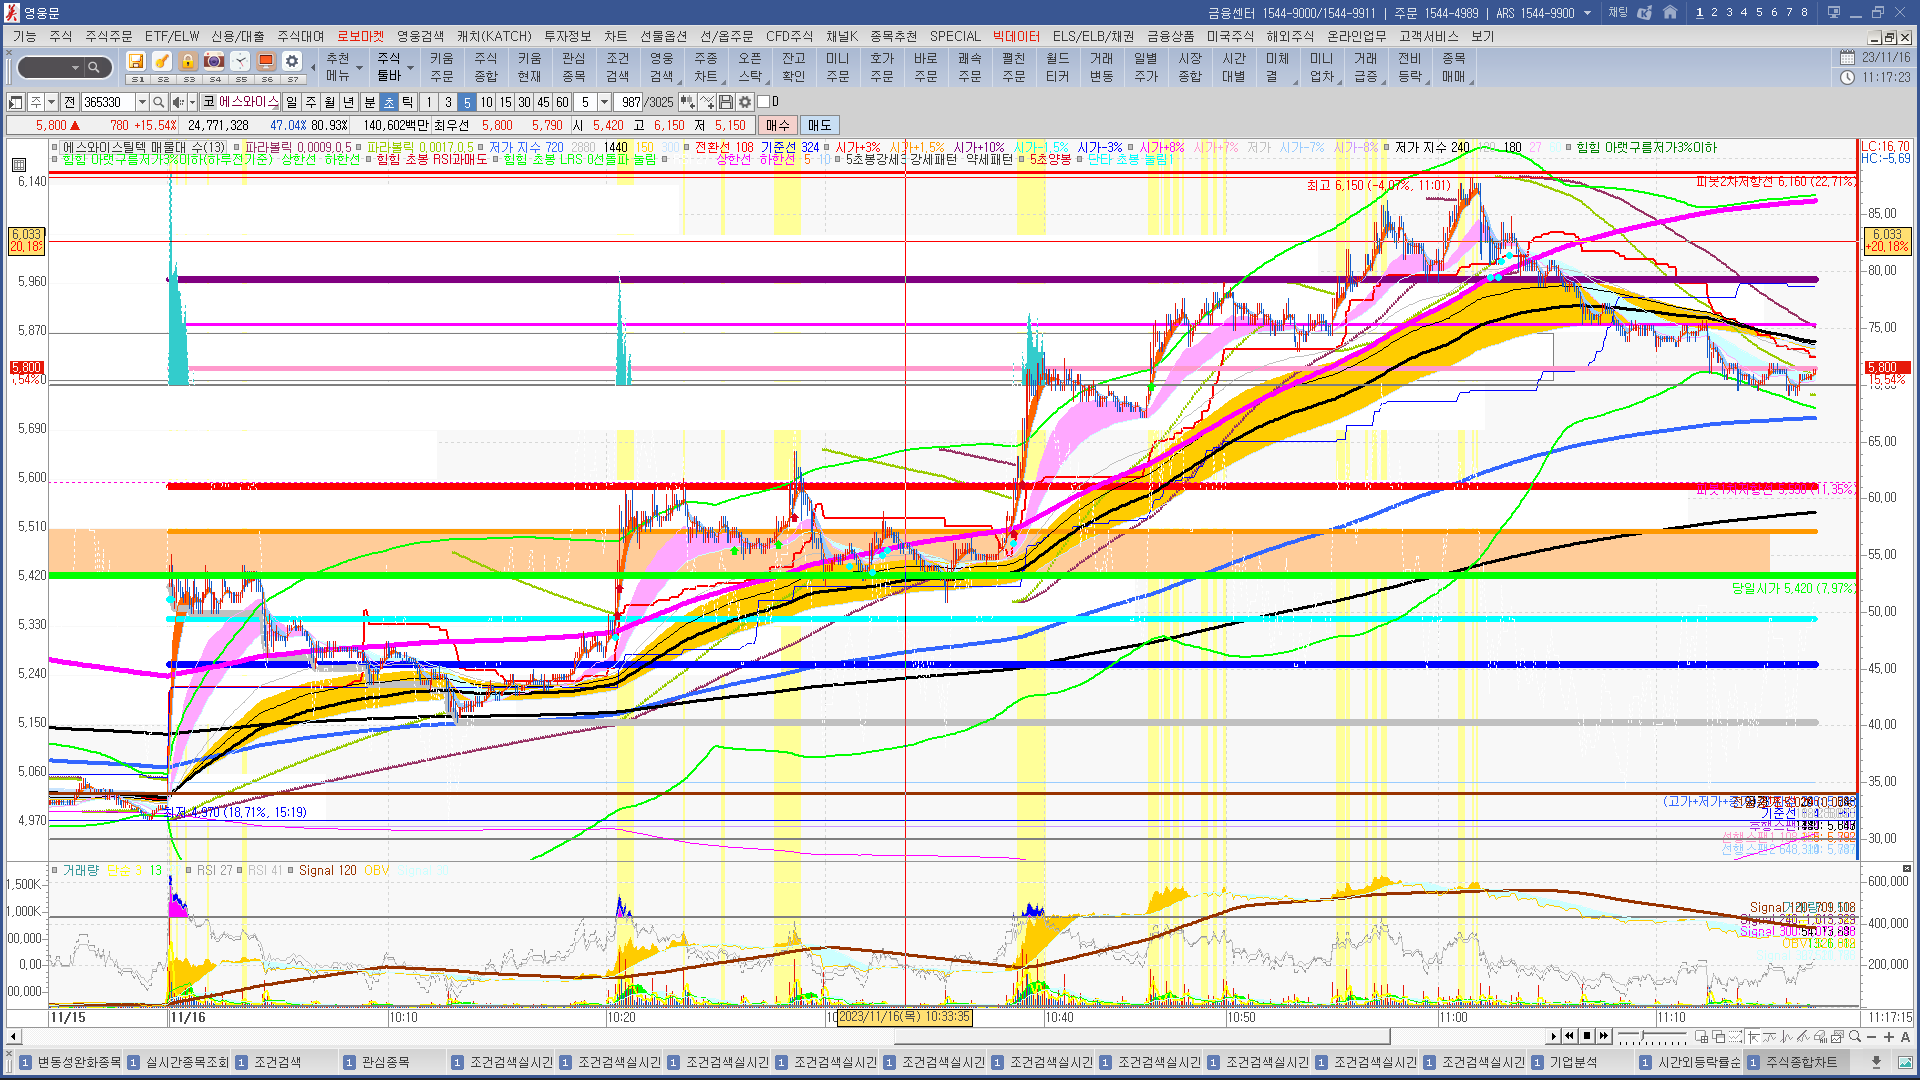Click the chart save disk icon

point(726,102)
